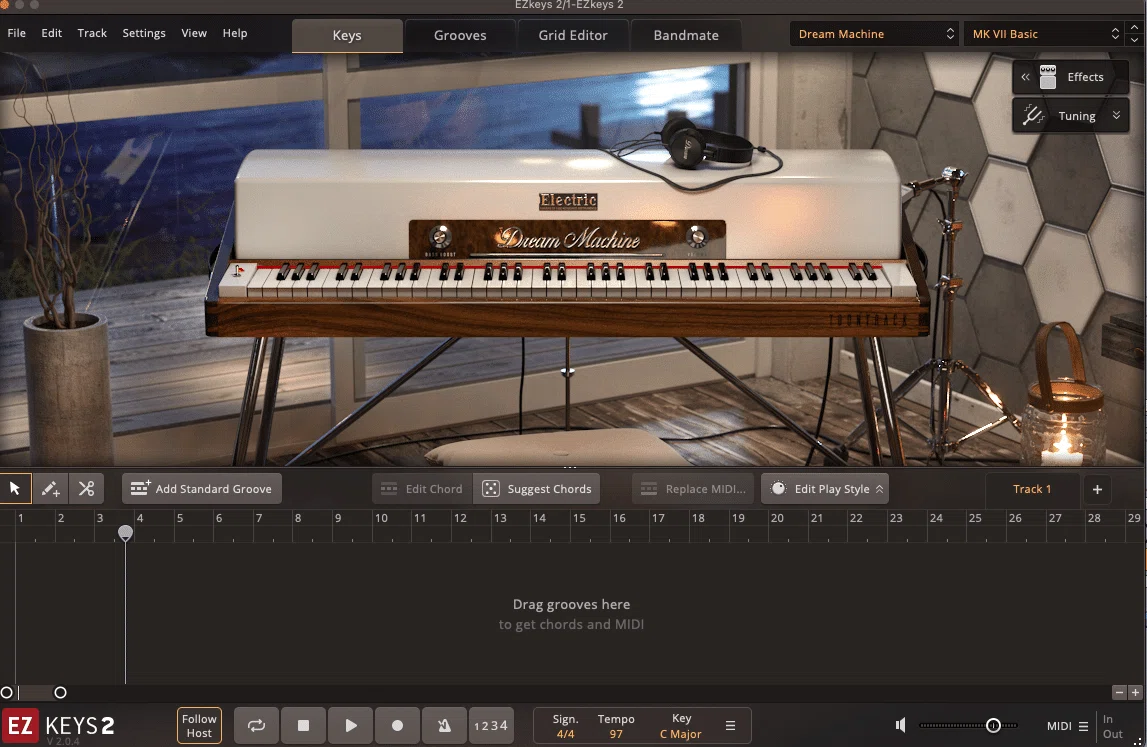Select the pencil draw tool
Screen dimensions: 1147x747
point(50,489)
